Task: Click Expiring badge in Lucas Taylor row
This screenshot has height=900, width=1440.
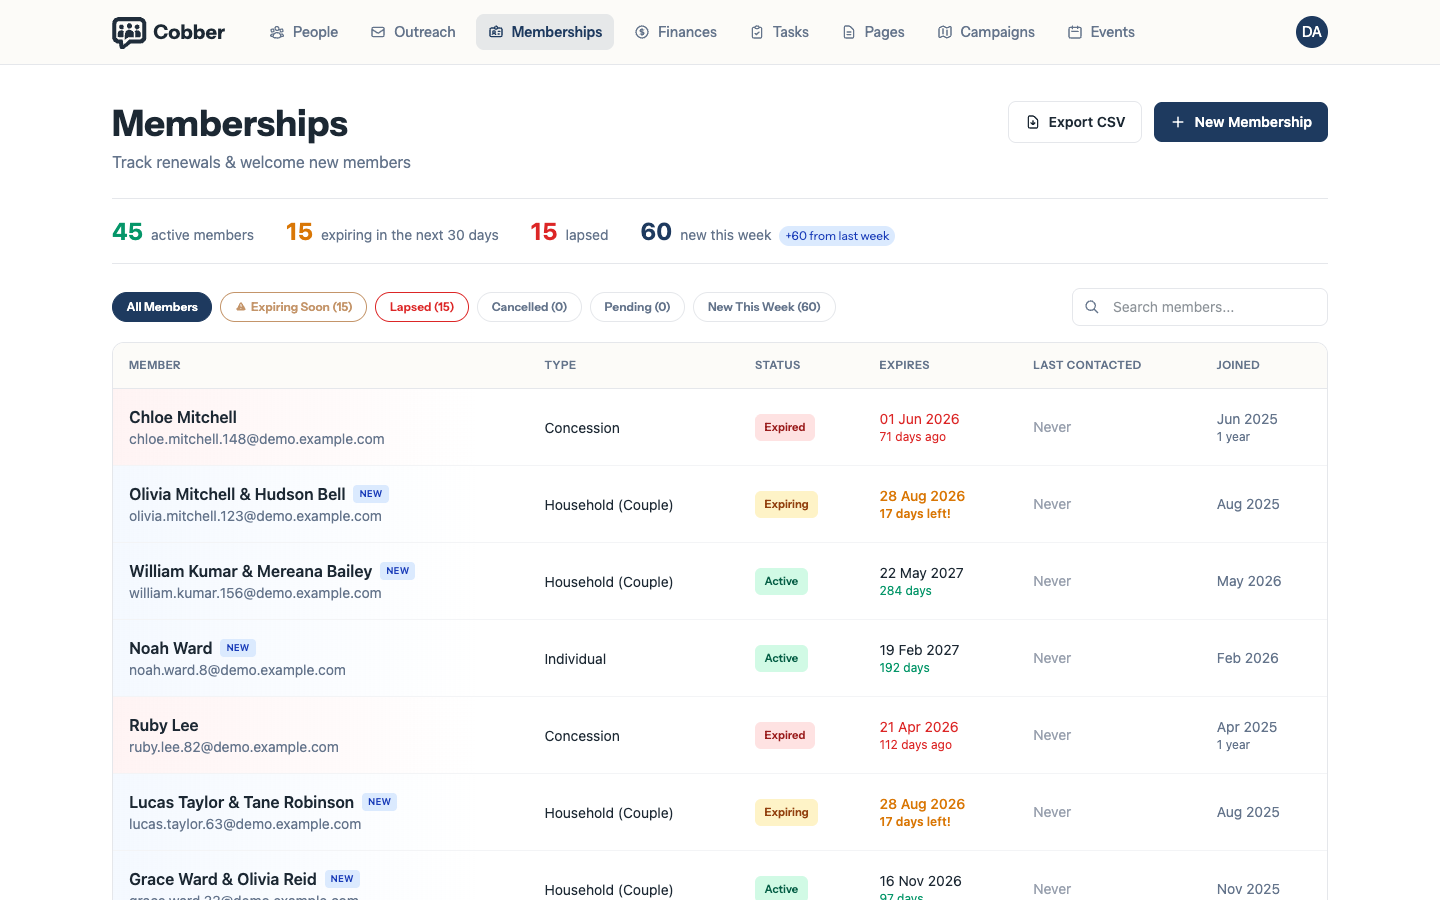Action: [786, 812]
